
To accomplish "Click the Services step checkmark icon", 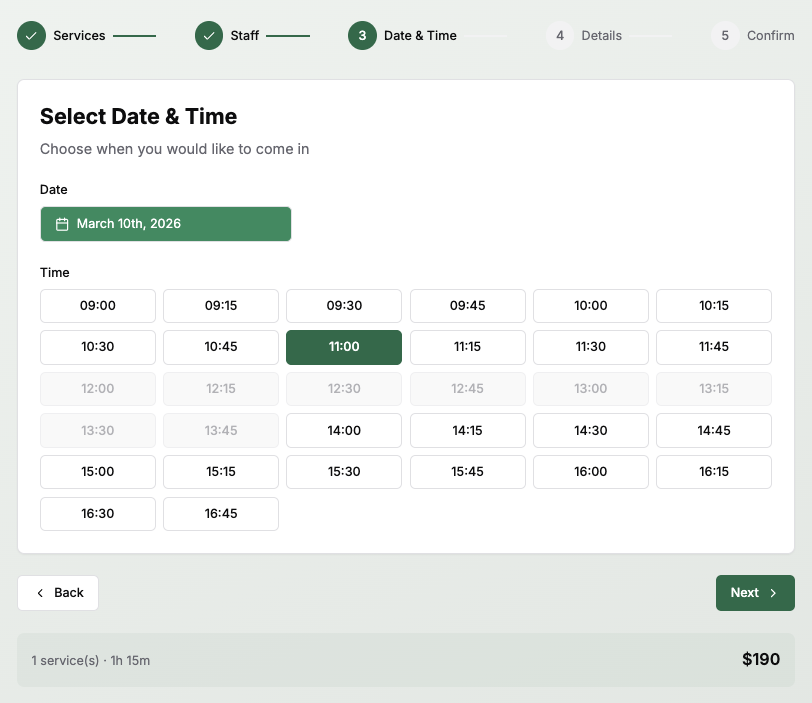I will click(31, 35).
